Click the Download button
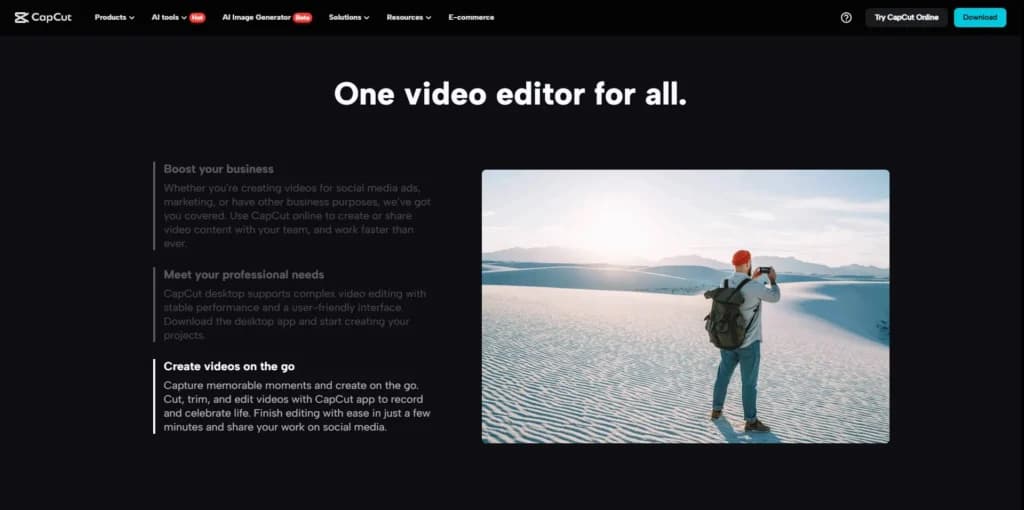 [980, 18]
